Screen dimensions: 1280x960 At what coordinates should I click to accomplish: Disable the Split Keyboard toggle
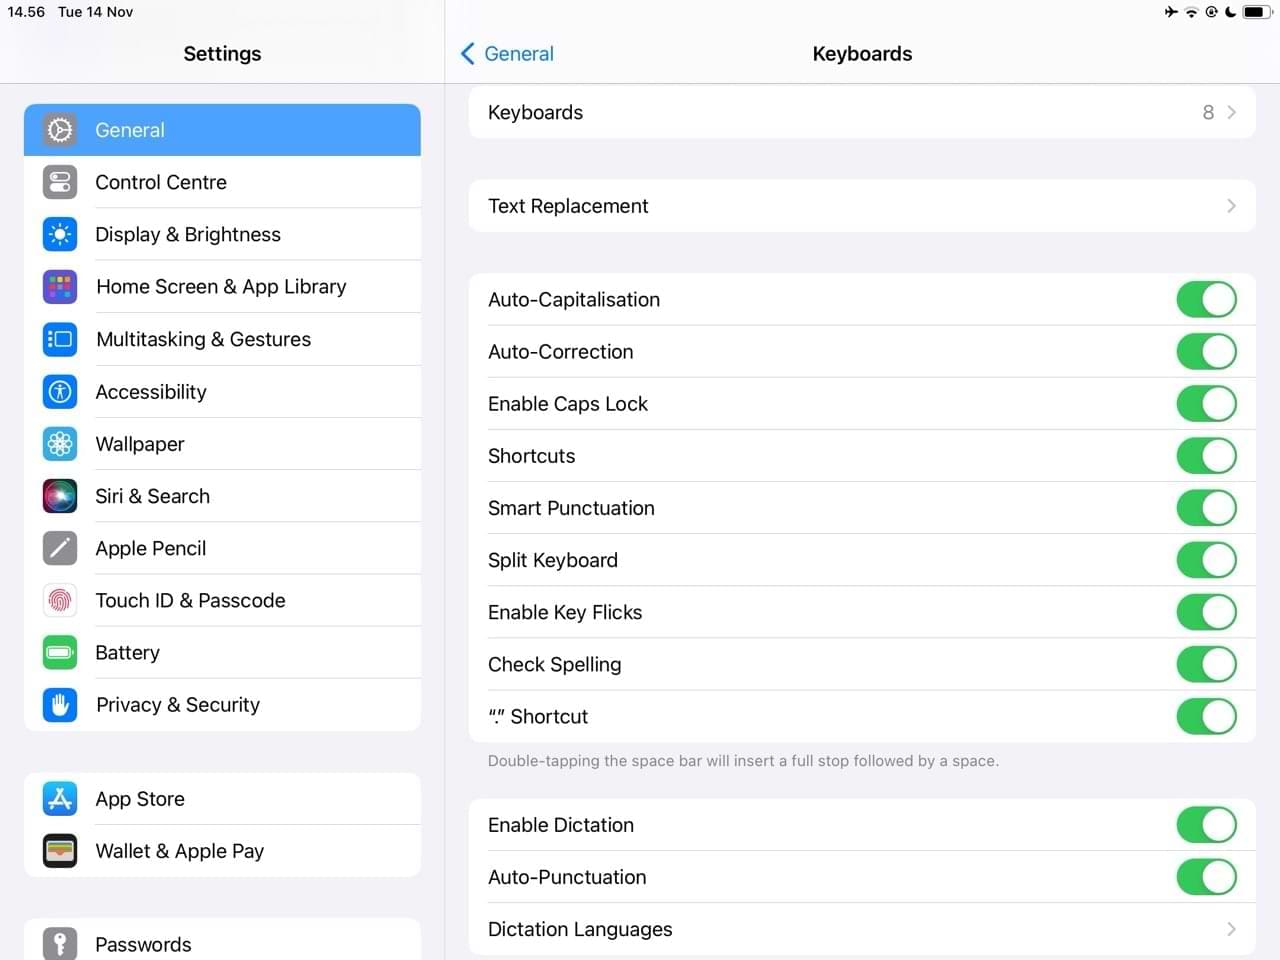coord(1206,560)
